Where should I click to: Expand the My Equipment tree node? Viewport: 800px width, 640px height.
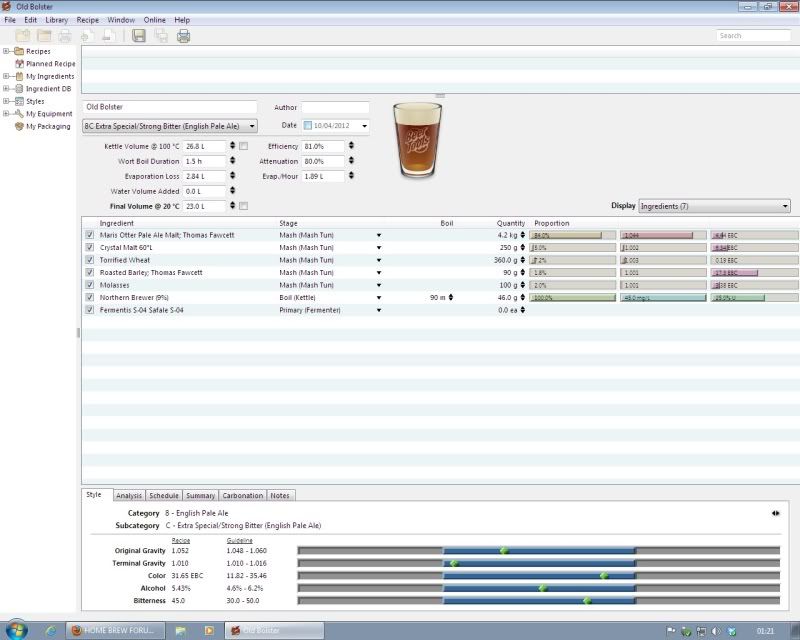click(x=6, y=113)
